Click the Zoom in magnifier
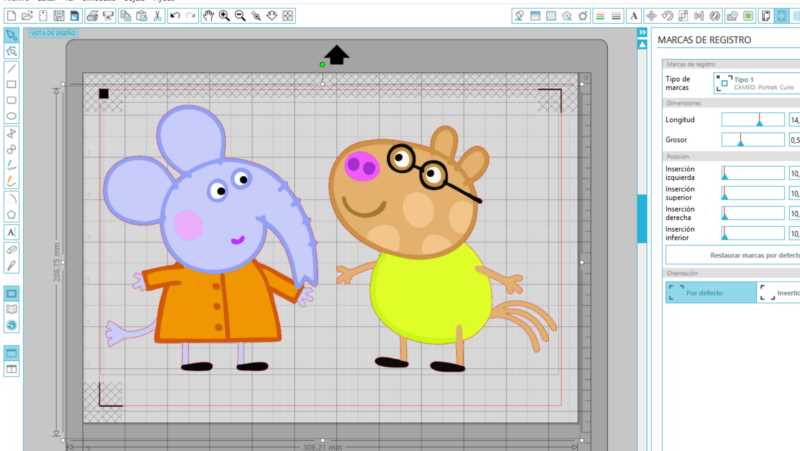The image size is (800, 451). 224,16
